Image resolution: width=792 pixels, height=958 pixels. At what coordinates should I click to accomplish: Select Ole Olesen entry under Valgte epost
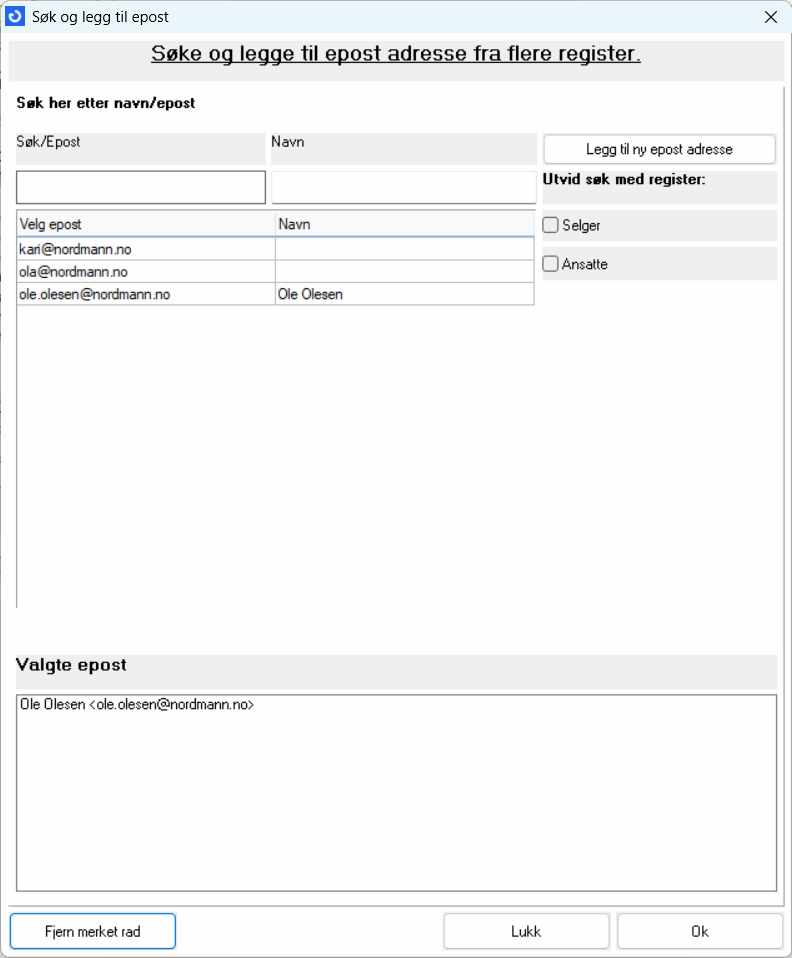(137, 705)
